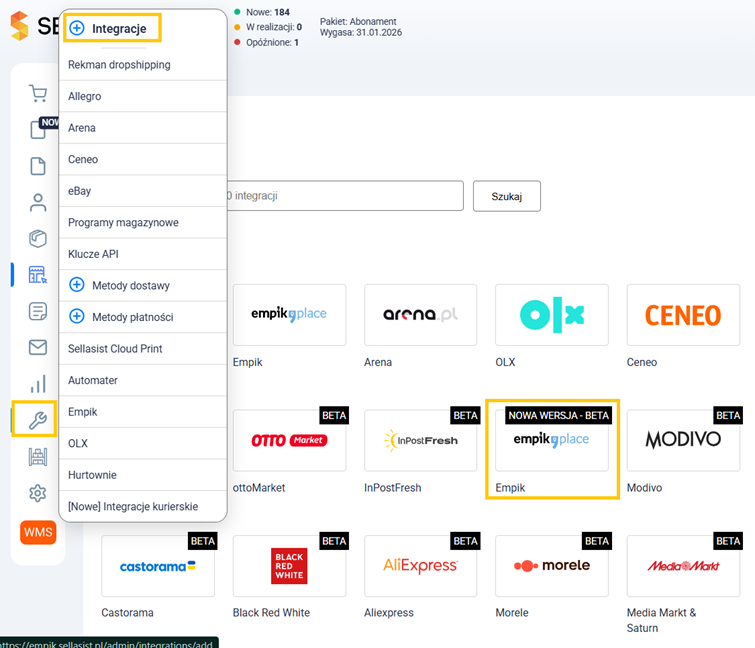The image size is (755, 648).
Task: Open the Ceneo integration tile
Action: (683, 316)
